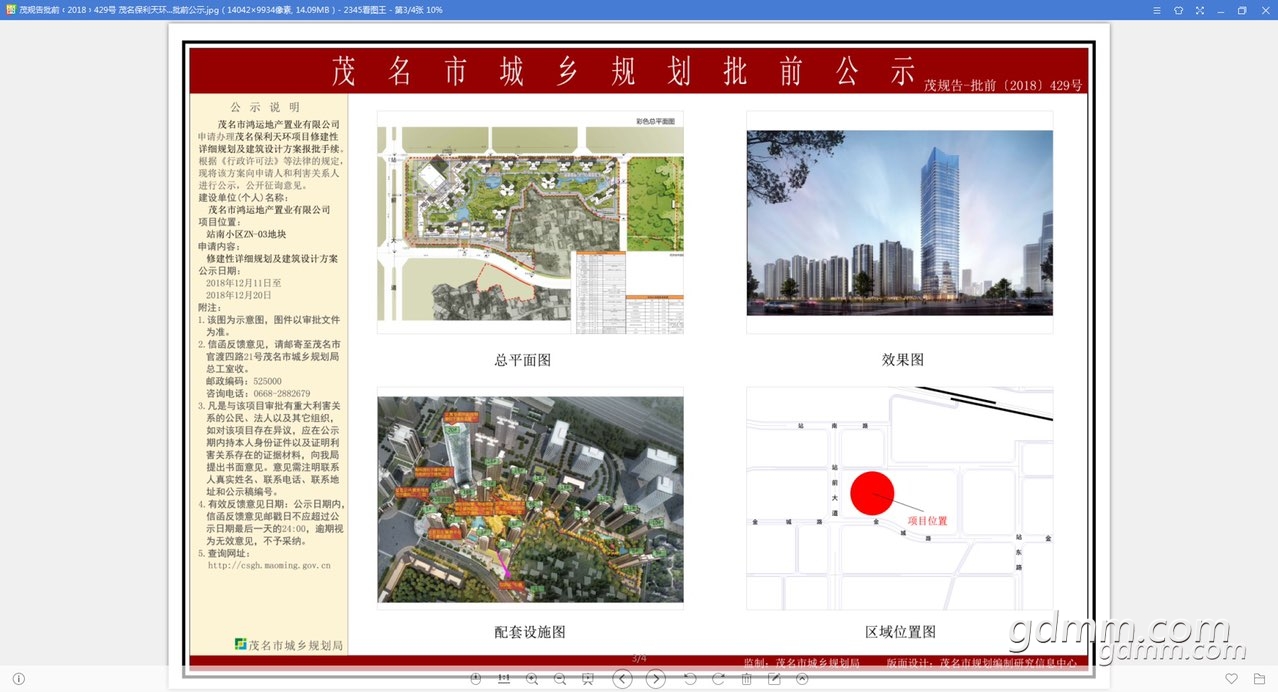Expand more tools with the up chevron

click(802, 679)
